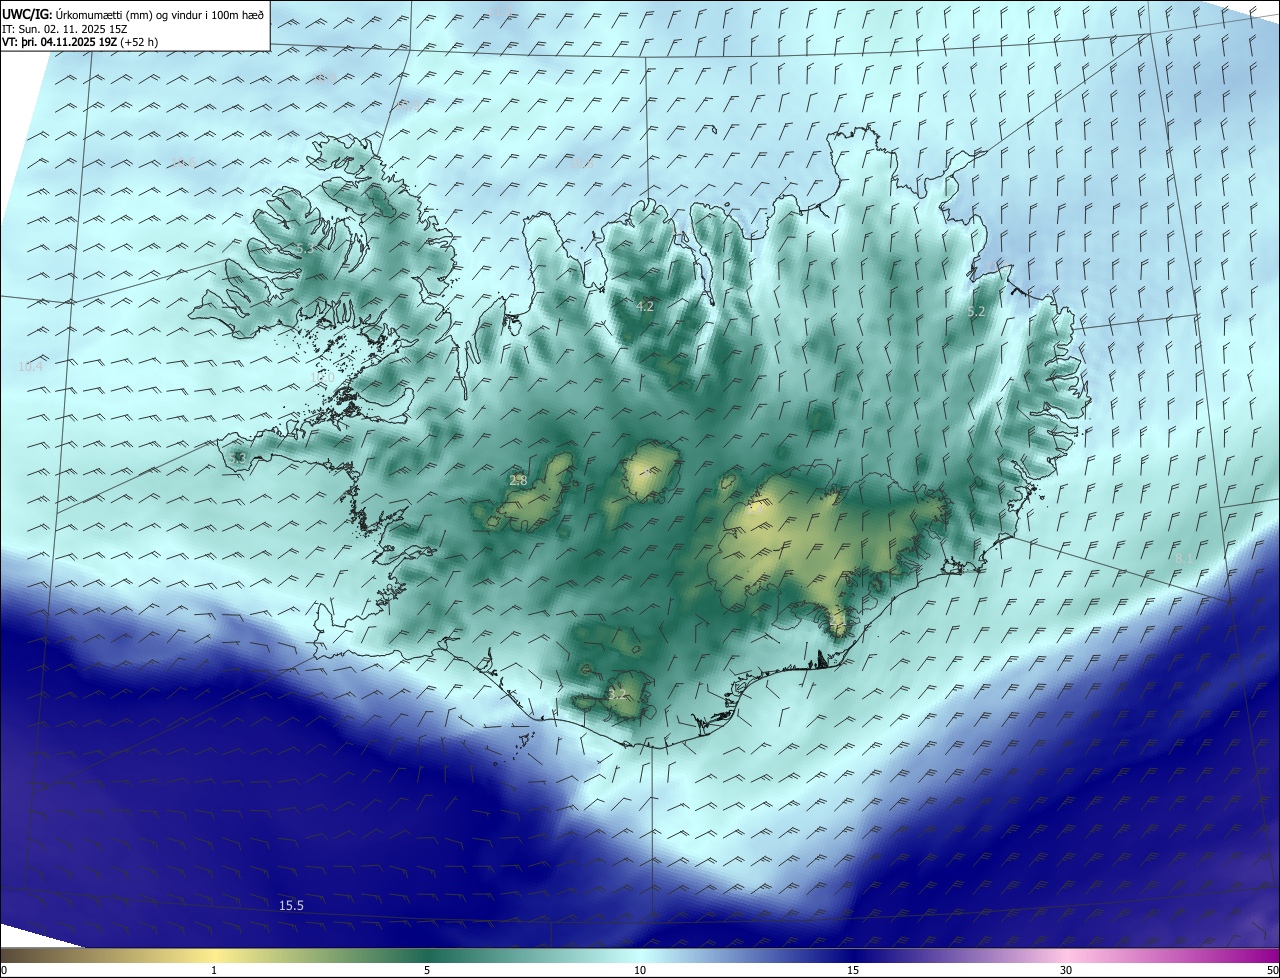Pick the yellow section of the color bar
The height and width of the screenshot is (978, 1280).
[214, 956]
